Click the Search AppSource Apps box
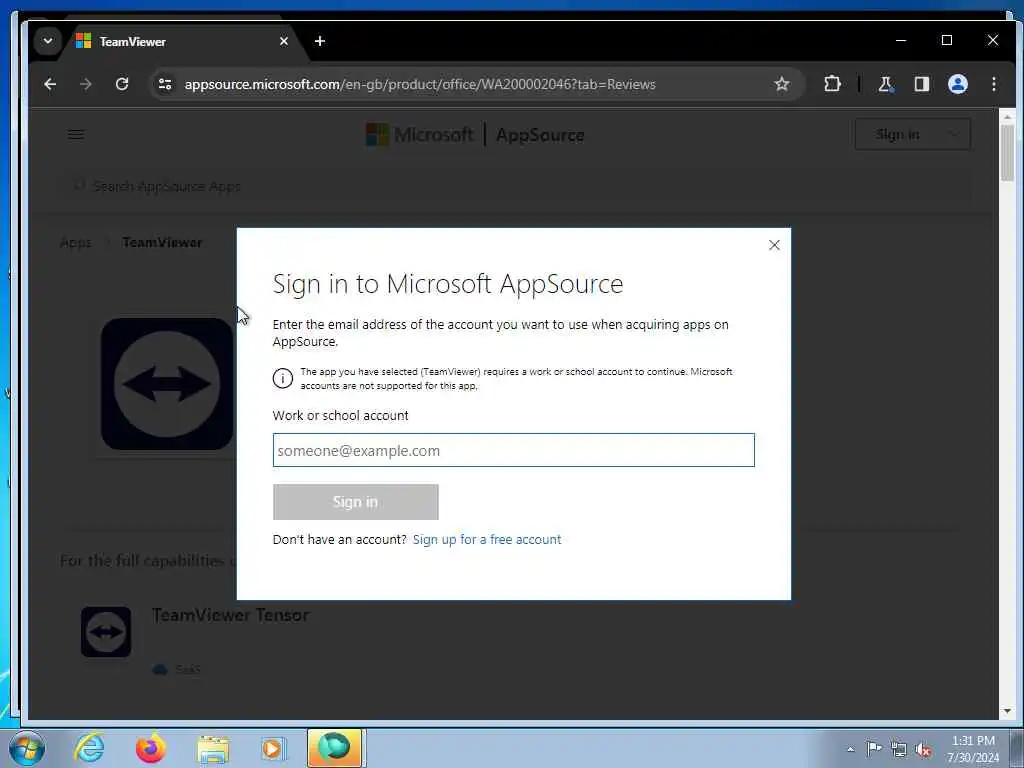 (516, 187)
